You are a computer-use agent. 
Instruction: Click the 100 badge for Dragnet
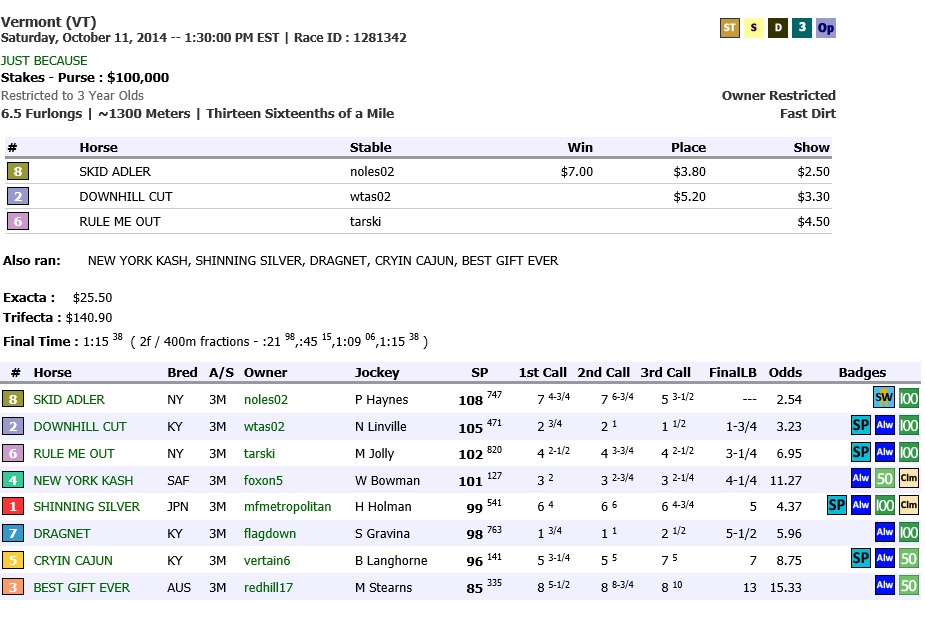[x=908, y=532]
